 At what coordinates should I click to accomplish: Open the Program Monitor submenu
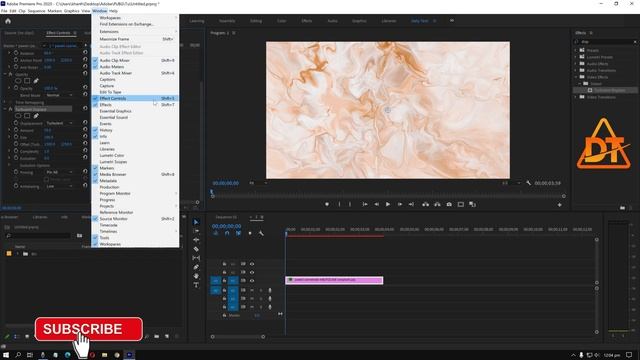coord(135,193)
